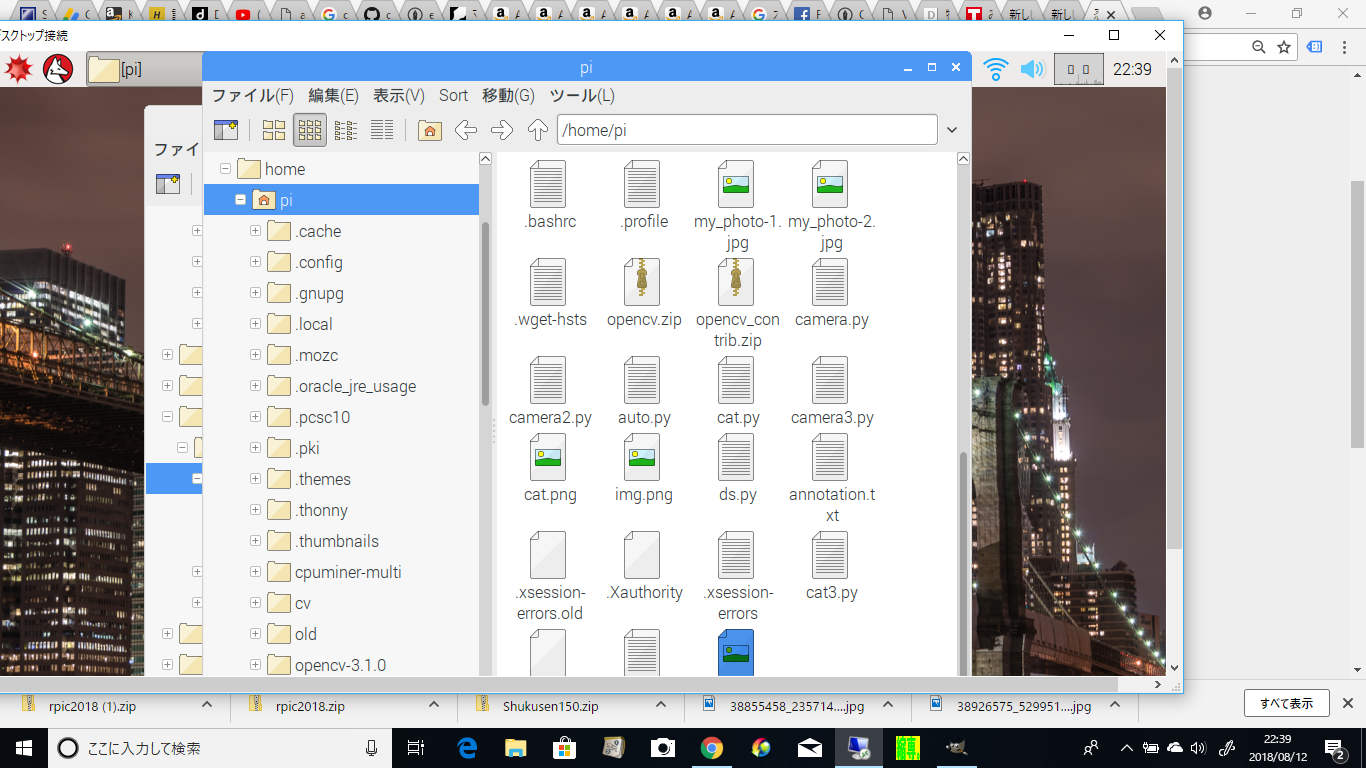Select the camera.py file icon
1366x768 pixels.
tap(830, 283)
